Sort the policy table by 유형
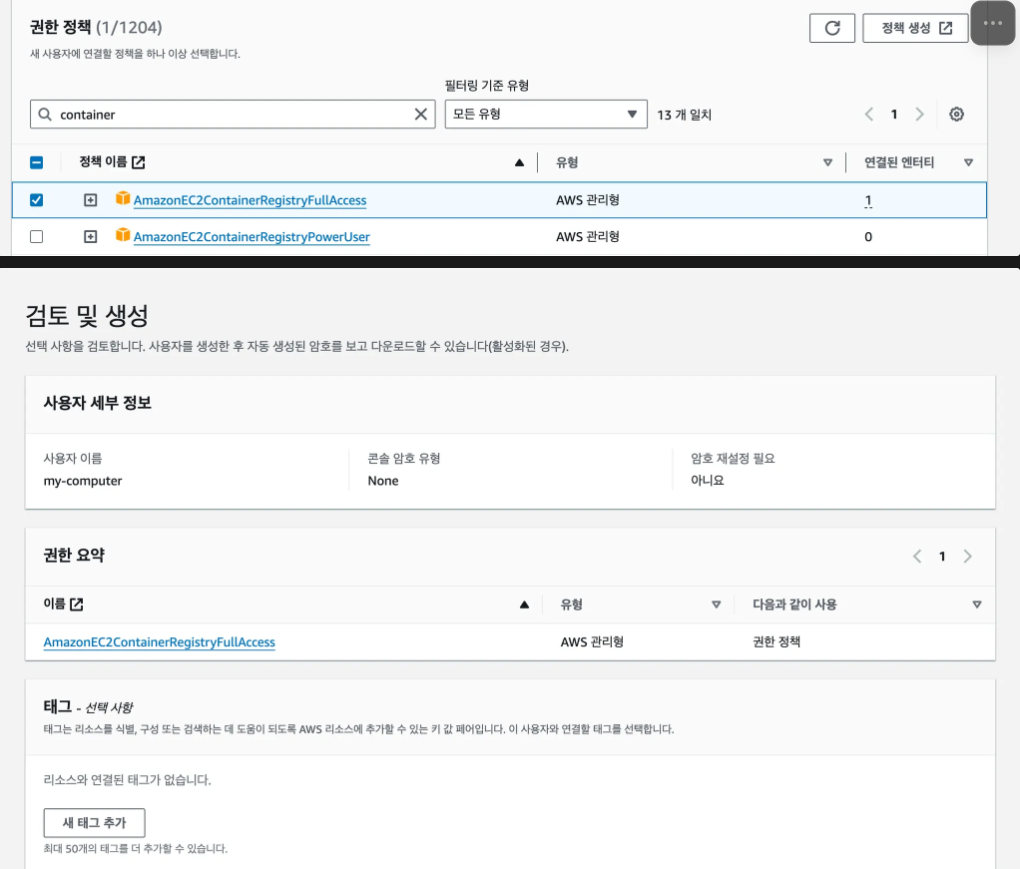This screenshot has height=869, width=1020. click(827, 163)
